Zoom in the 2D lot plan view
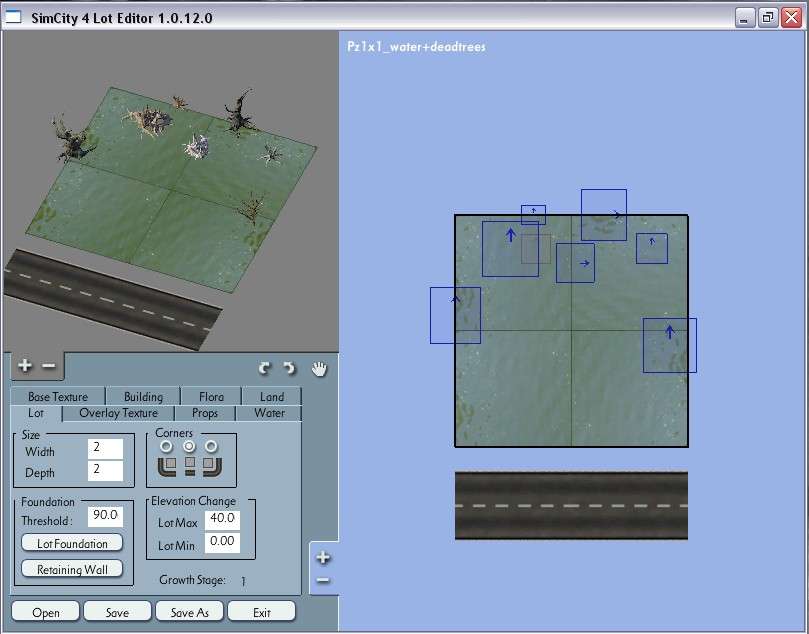The width and height of the screenshot is (809, 634). click(x=323, y=558)
